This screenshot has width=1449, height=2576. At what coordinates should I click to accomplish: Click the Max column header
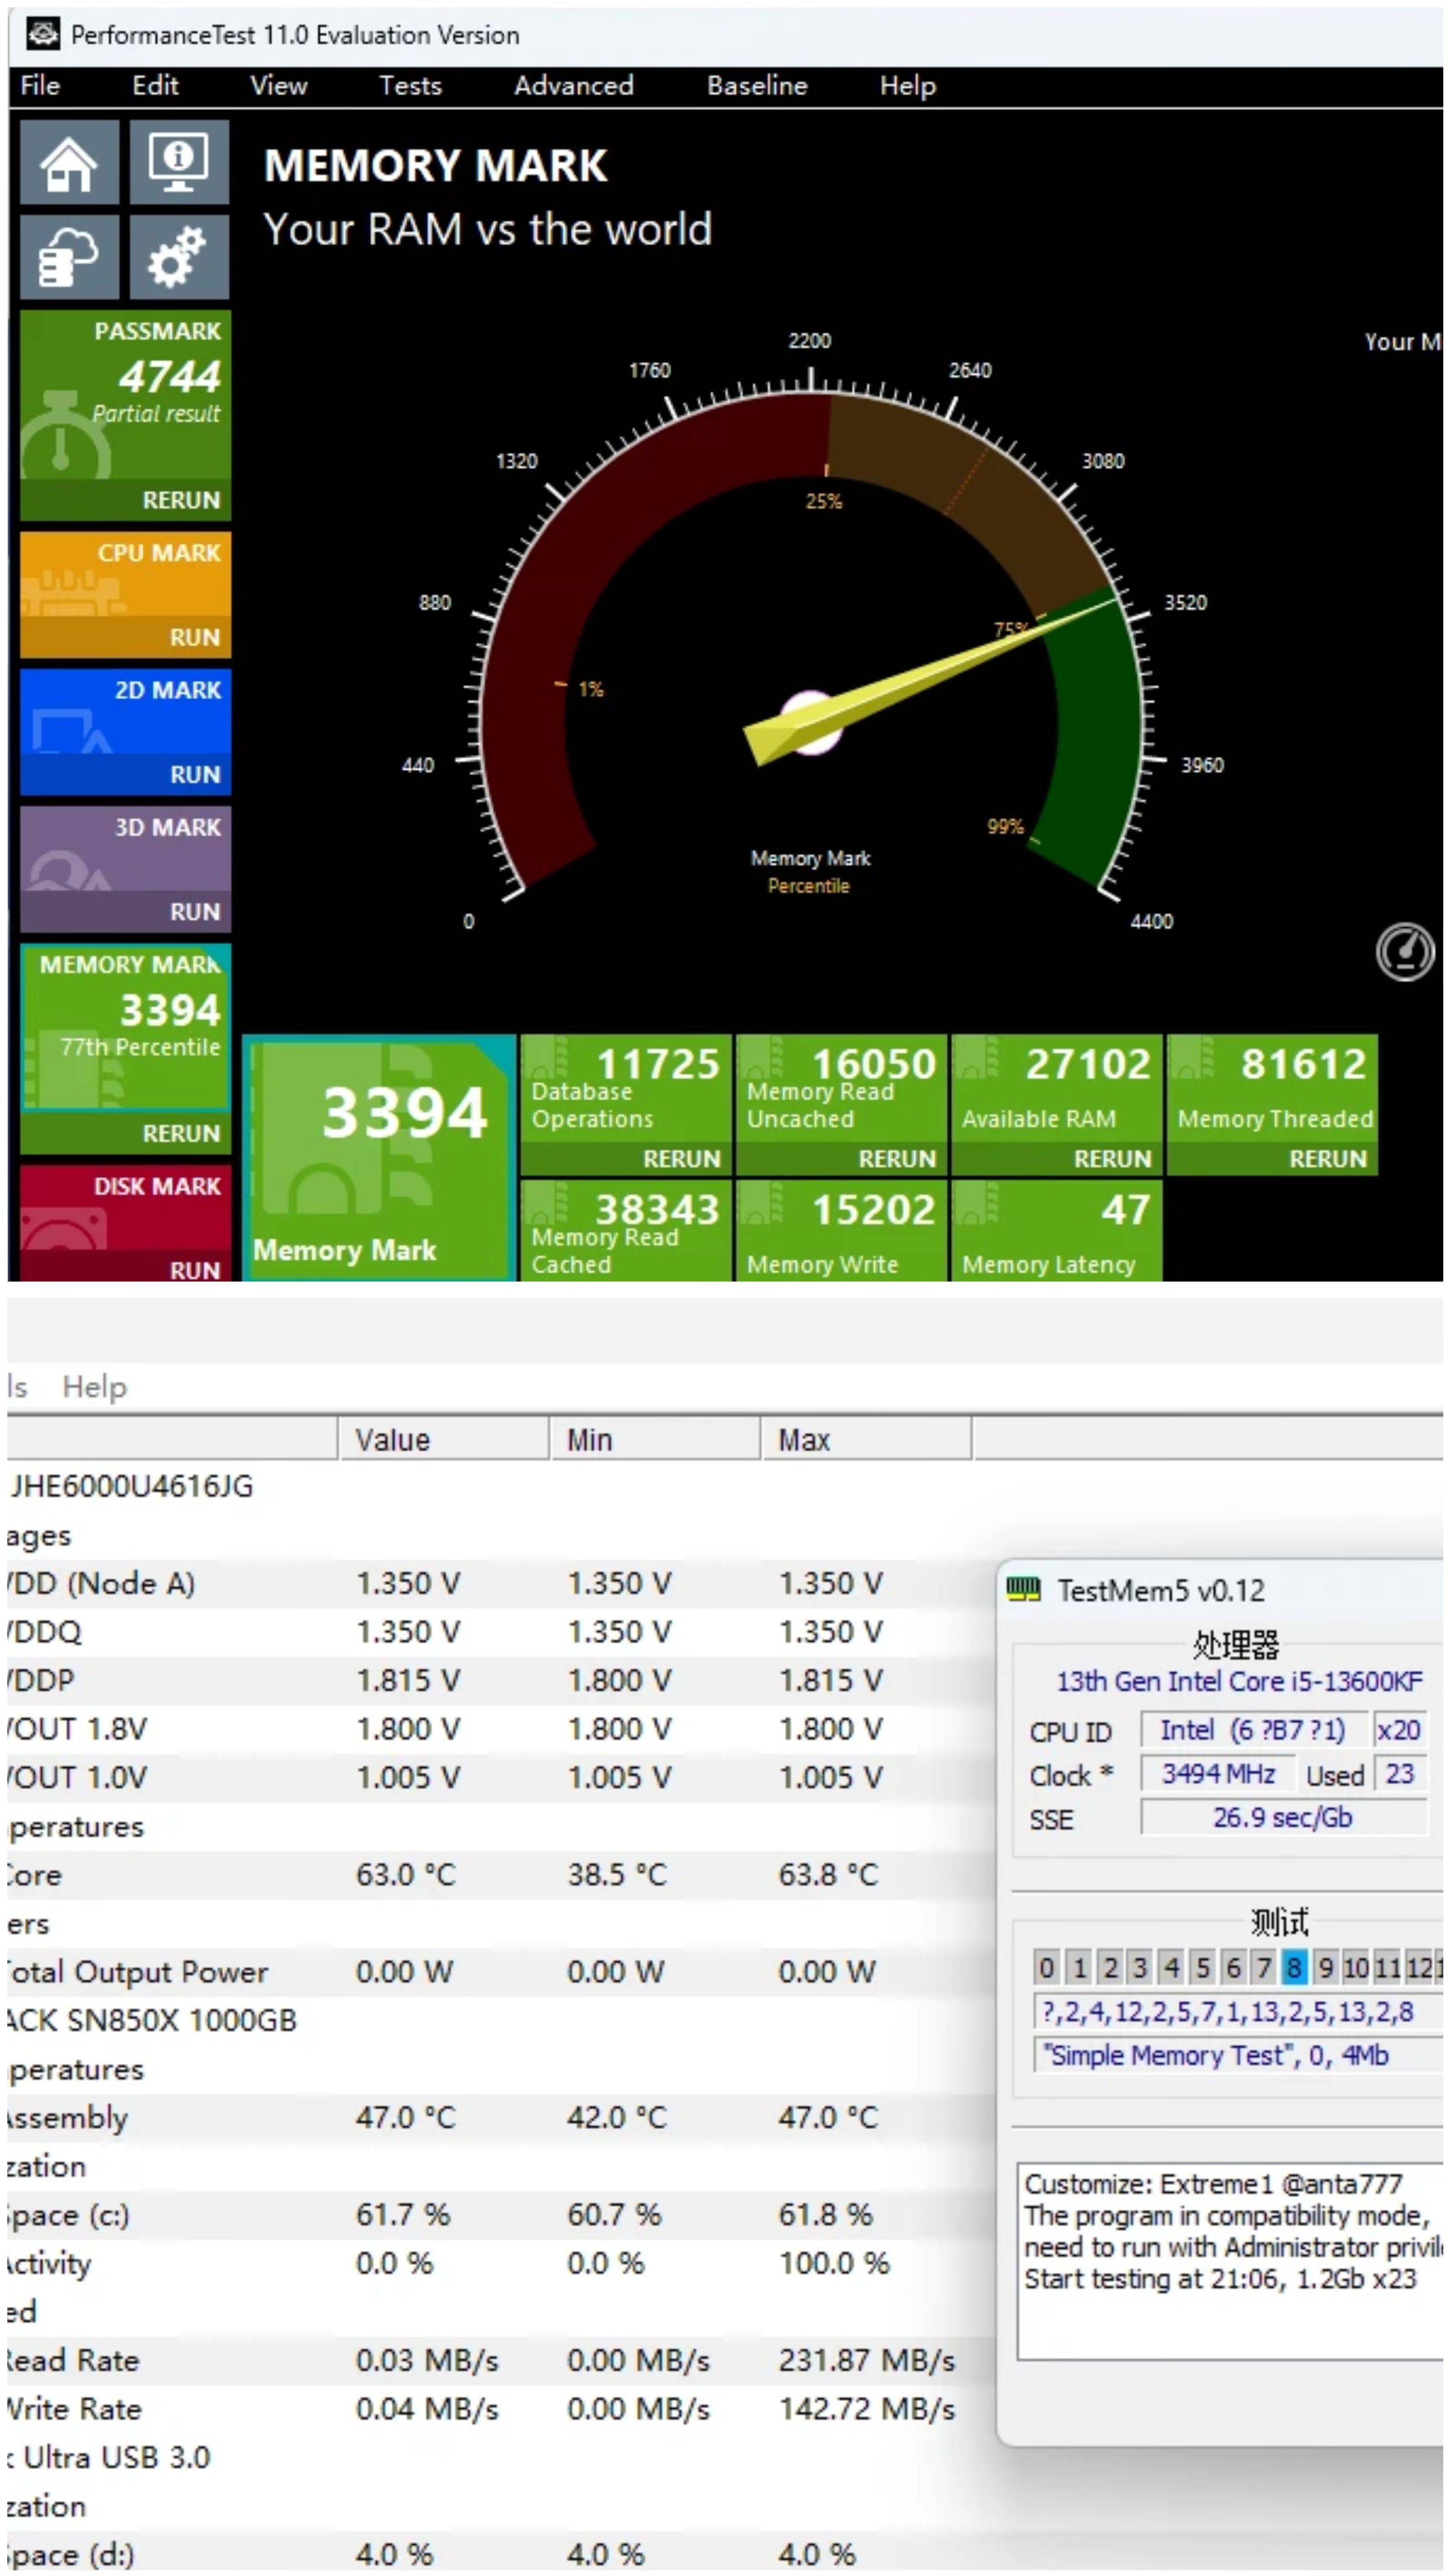pos(866,1439)
